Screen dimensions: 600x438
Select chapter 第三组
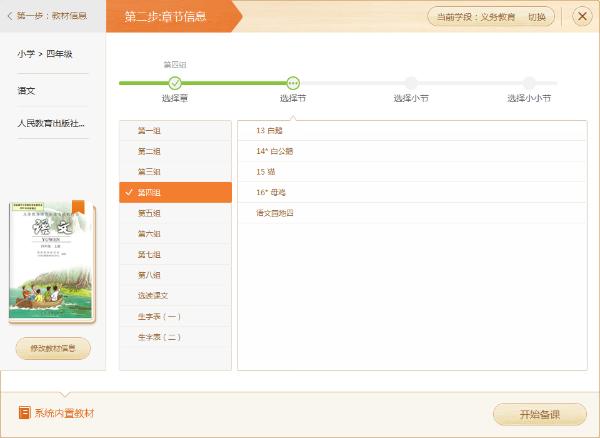[x=176, y=172]
